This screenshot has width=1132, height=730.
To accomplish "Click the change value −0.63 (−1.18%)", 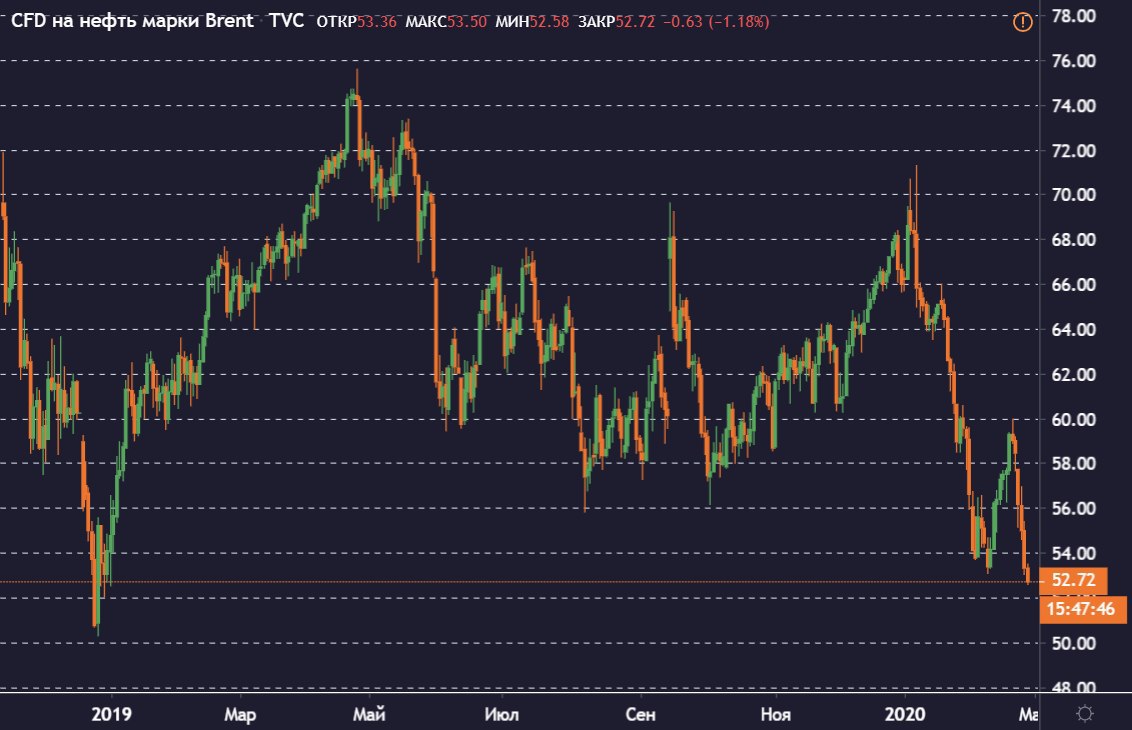I will tap(715, 22).
